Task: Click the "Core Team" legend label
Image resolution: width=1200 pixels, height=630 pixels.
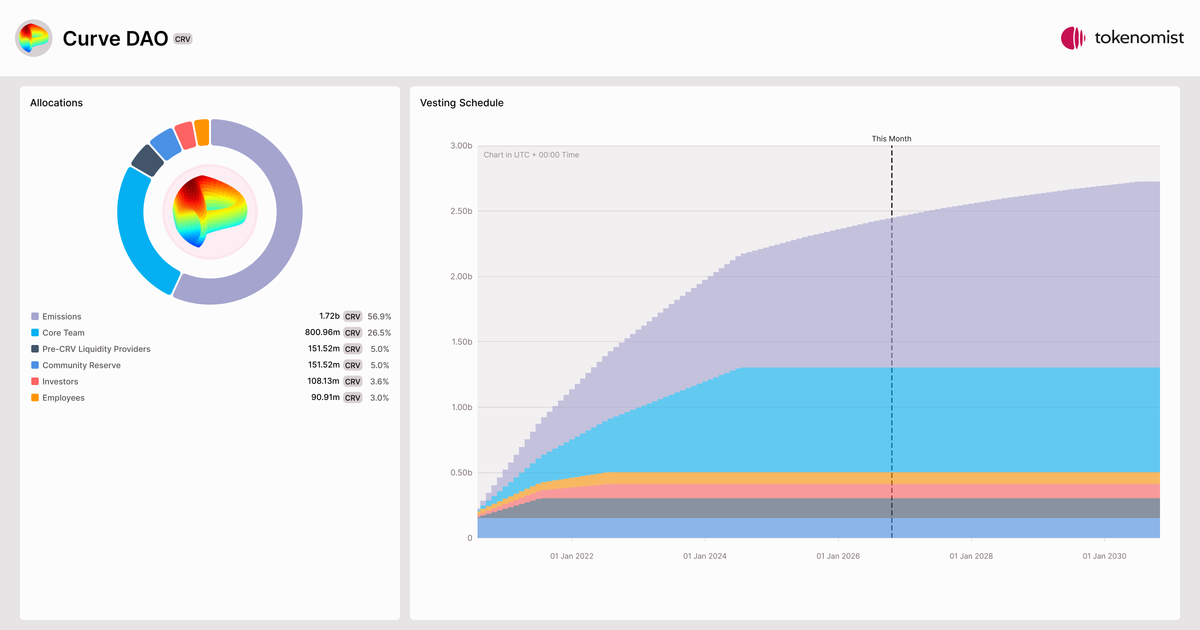Action: tap(64, 333)
